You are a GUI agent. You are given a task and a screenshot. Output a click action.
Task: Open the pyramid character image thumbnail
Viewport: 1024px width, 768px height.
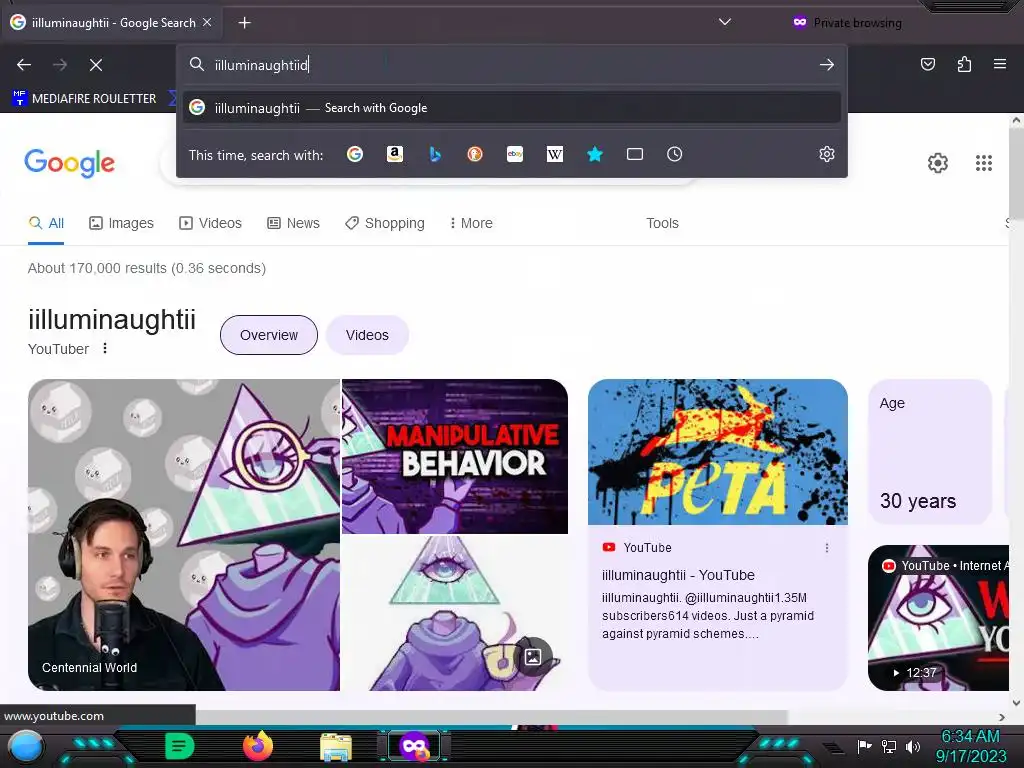455,613
